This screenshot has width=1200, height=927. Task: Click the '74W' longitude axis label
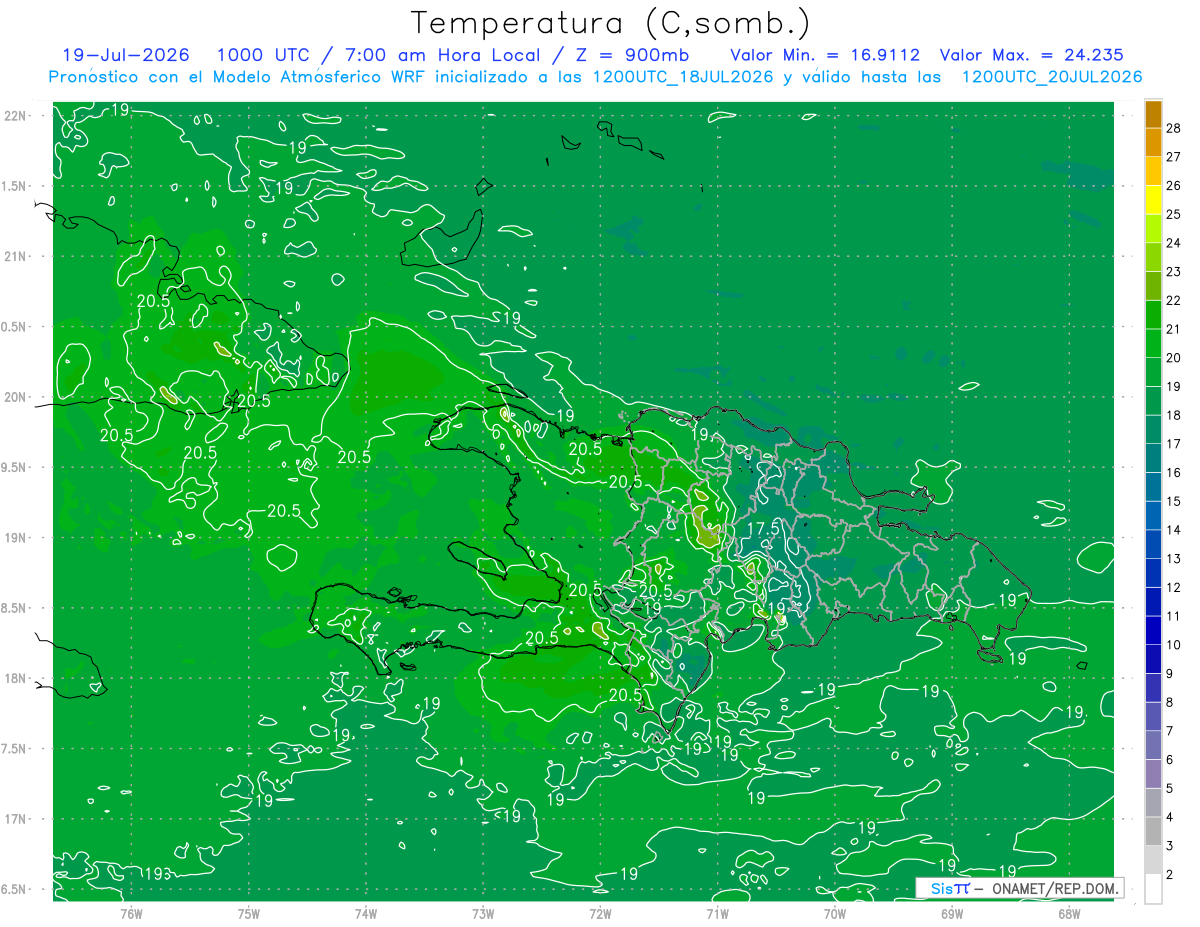point(366,913)
